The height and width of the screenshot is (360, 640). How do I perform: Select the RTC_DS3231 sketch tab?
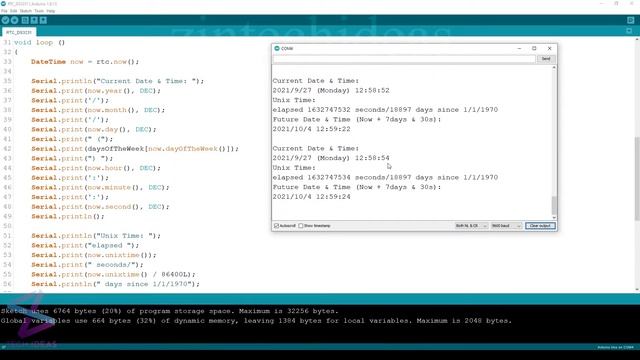click(x=19, y=32)
